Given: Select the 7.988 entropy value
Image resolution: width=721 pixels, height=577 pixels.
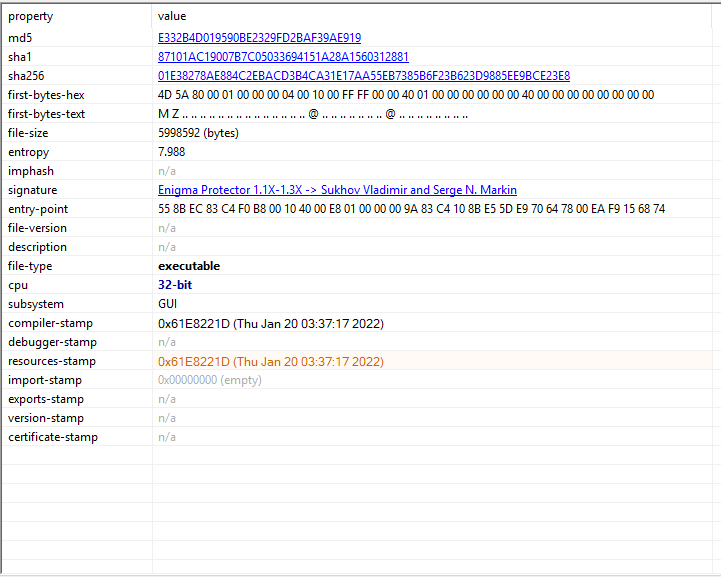Looking at the screenshot, I should [x=172, y=152].
